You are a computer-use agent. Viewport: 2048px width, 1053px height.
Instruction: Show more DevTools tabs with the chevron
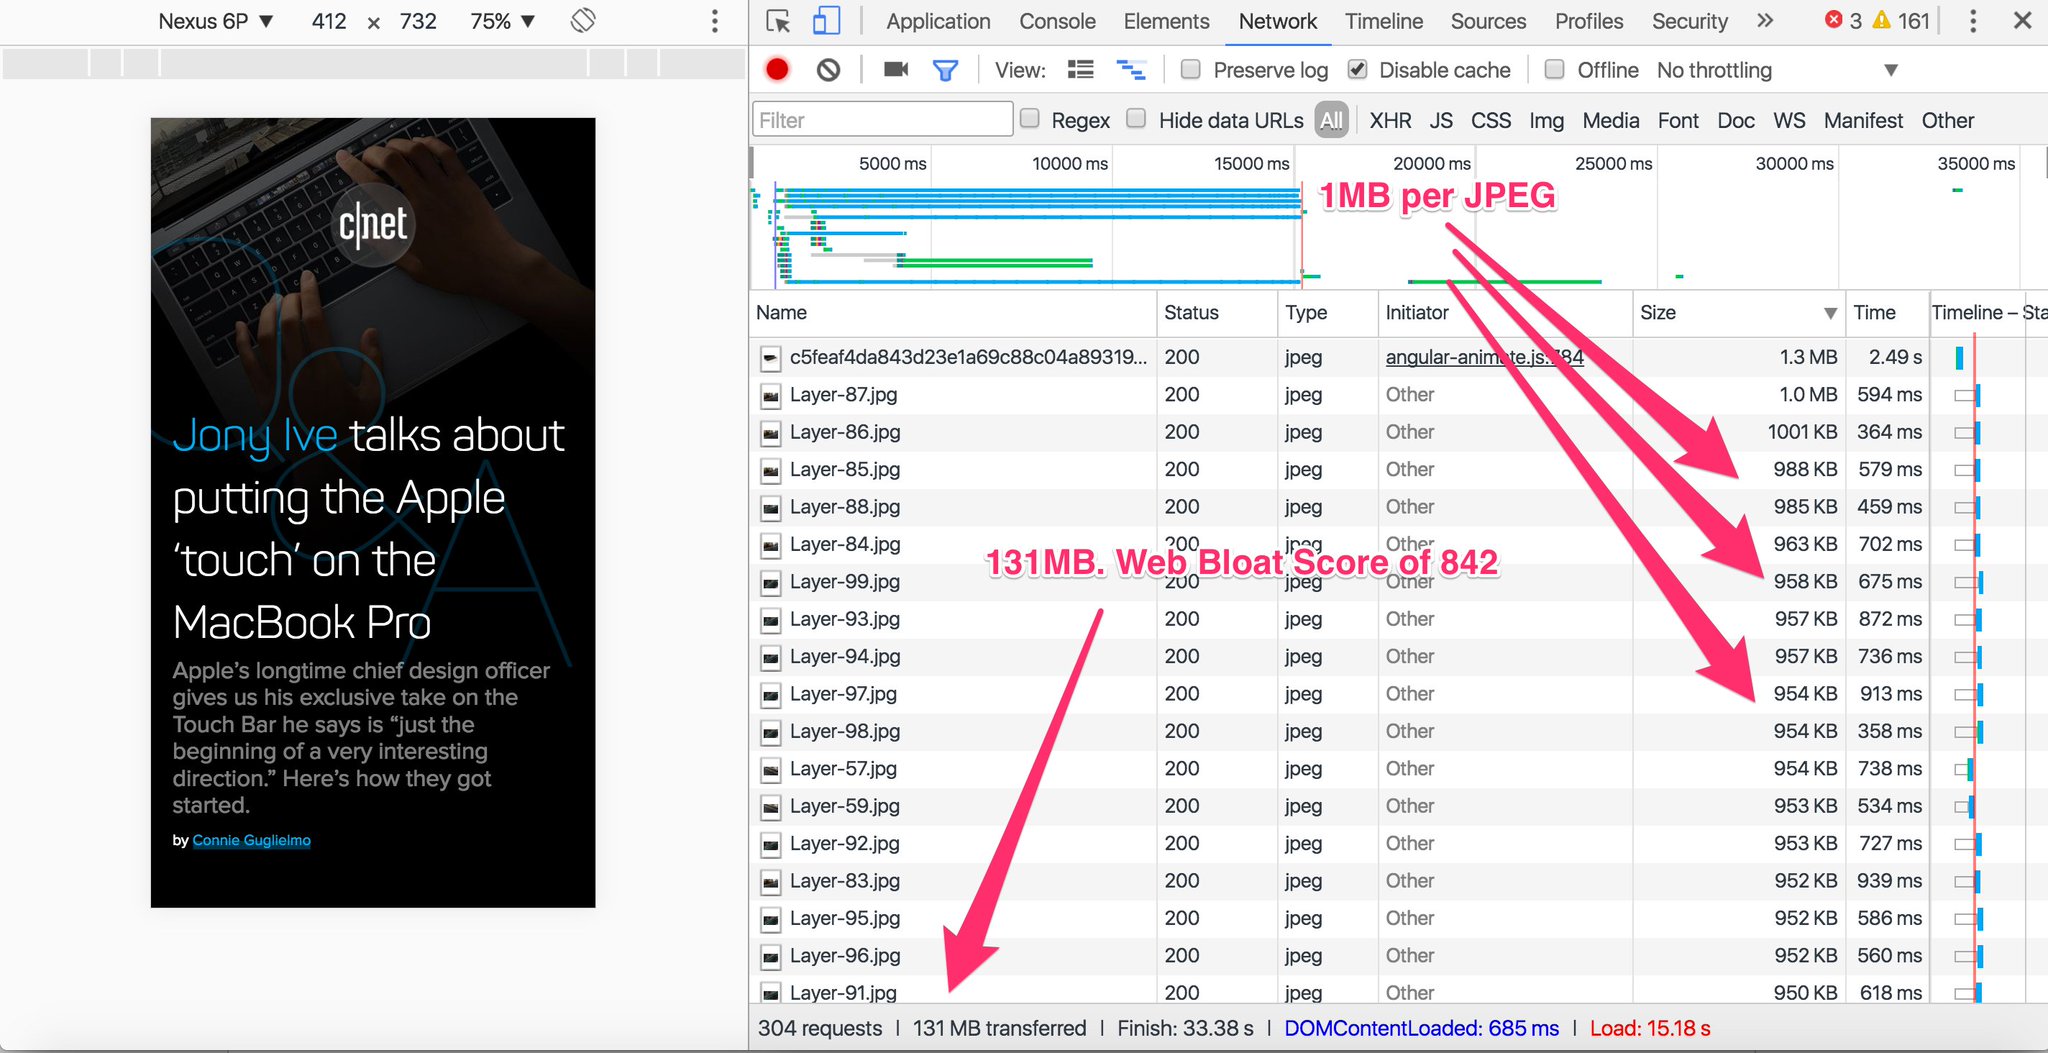click(x=1765, y=21)
